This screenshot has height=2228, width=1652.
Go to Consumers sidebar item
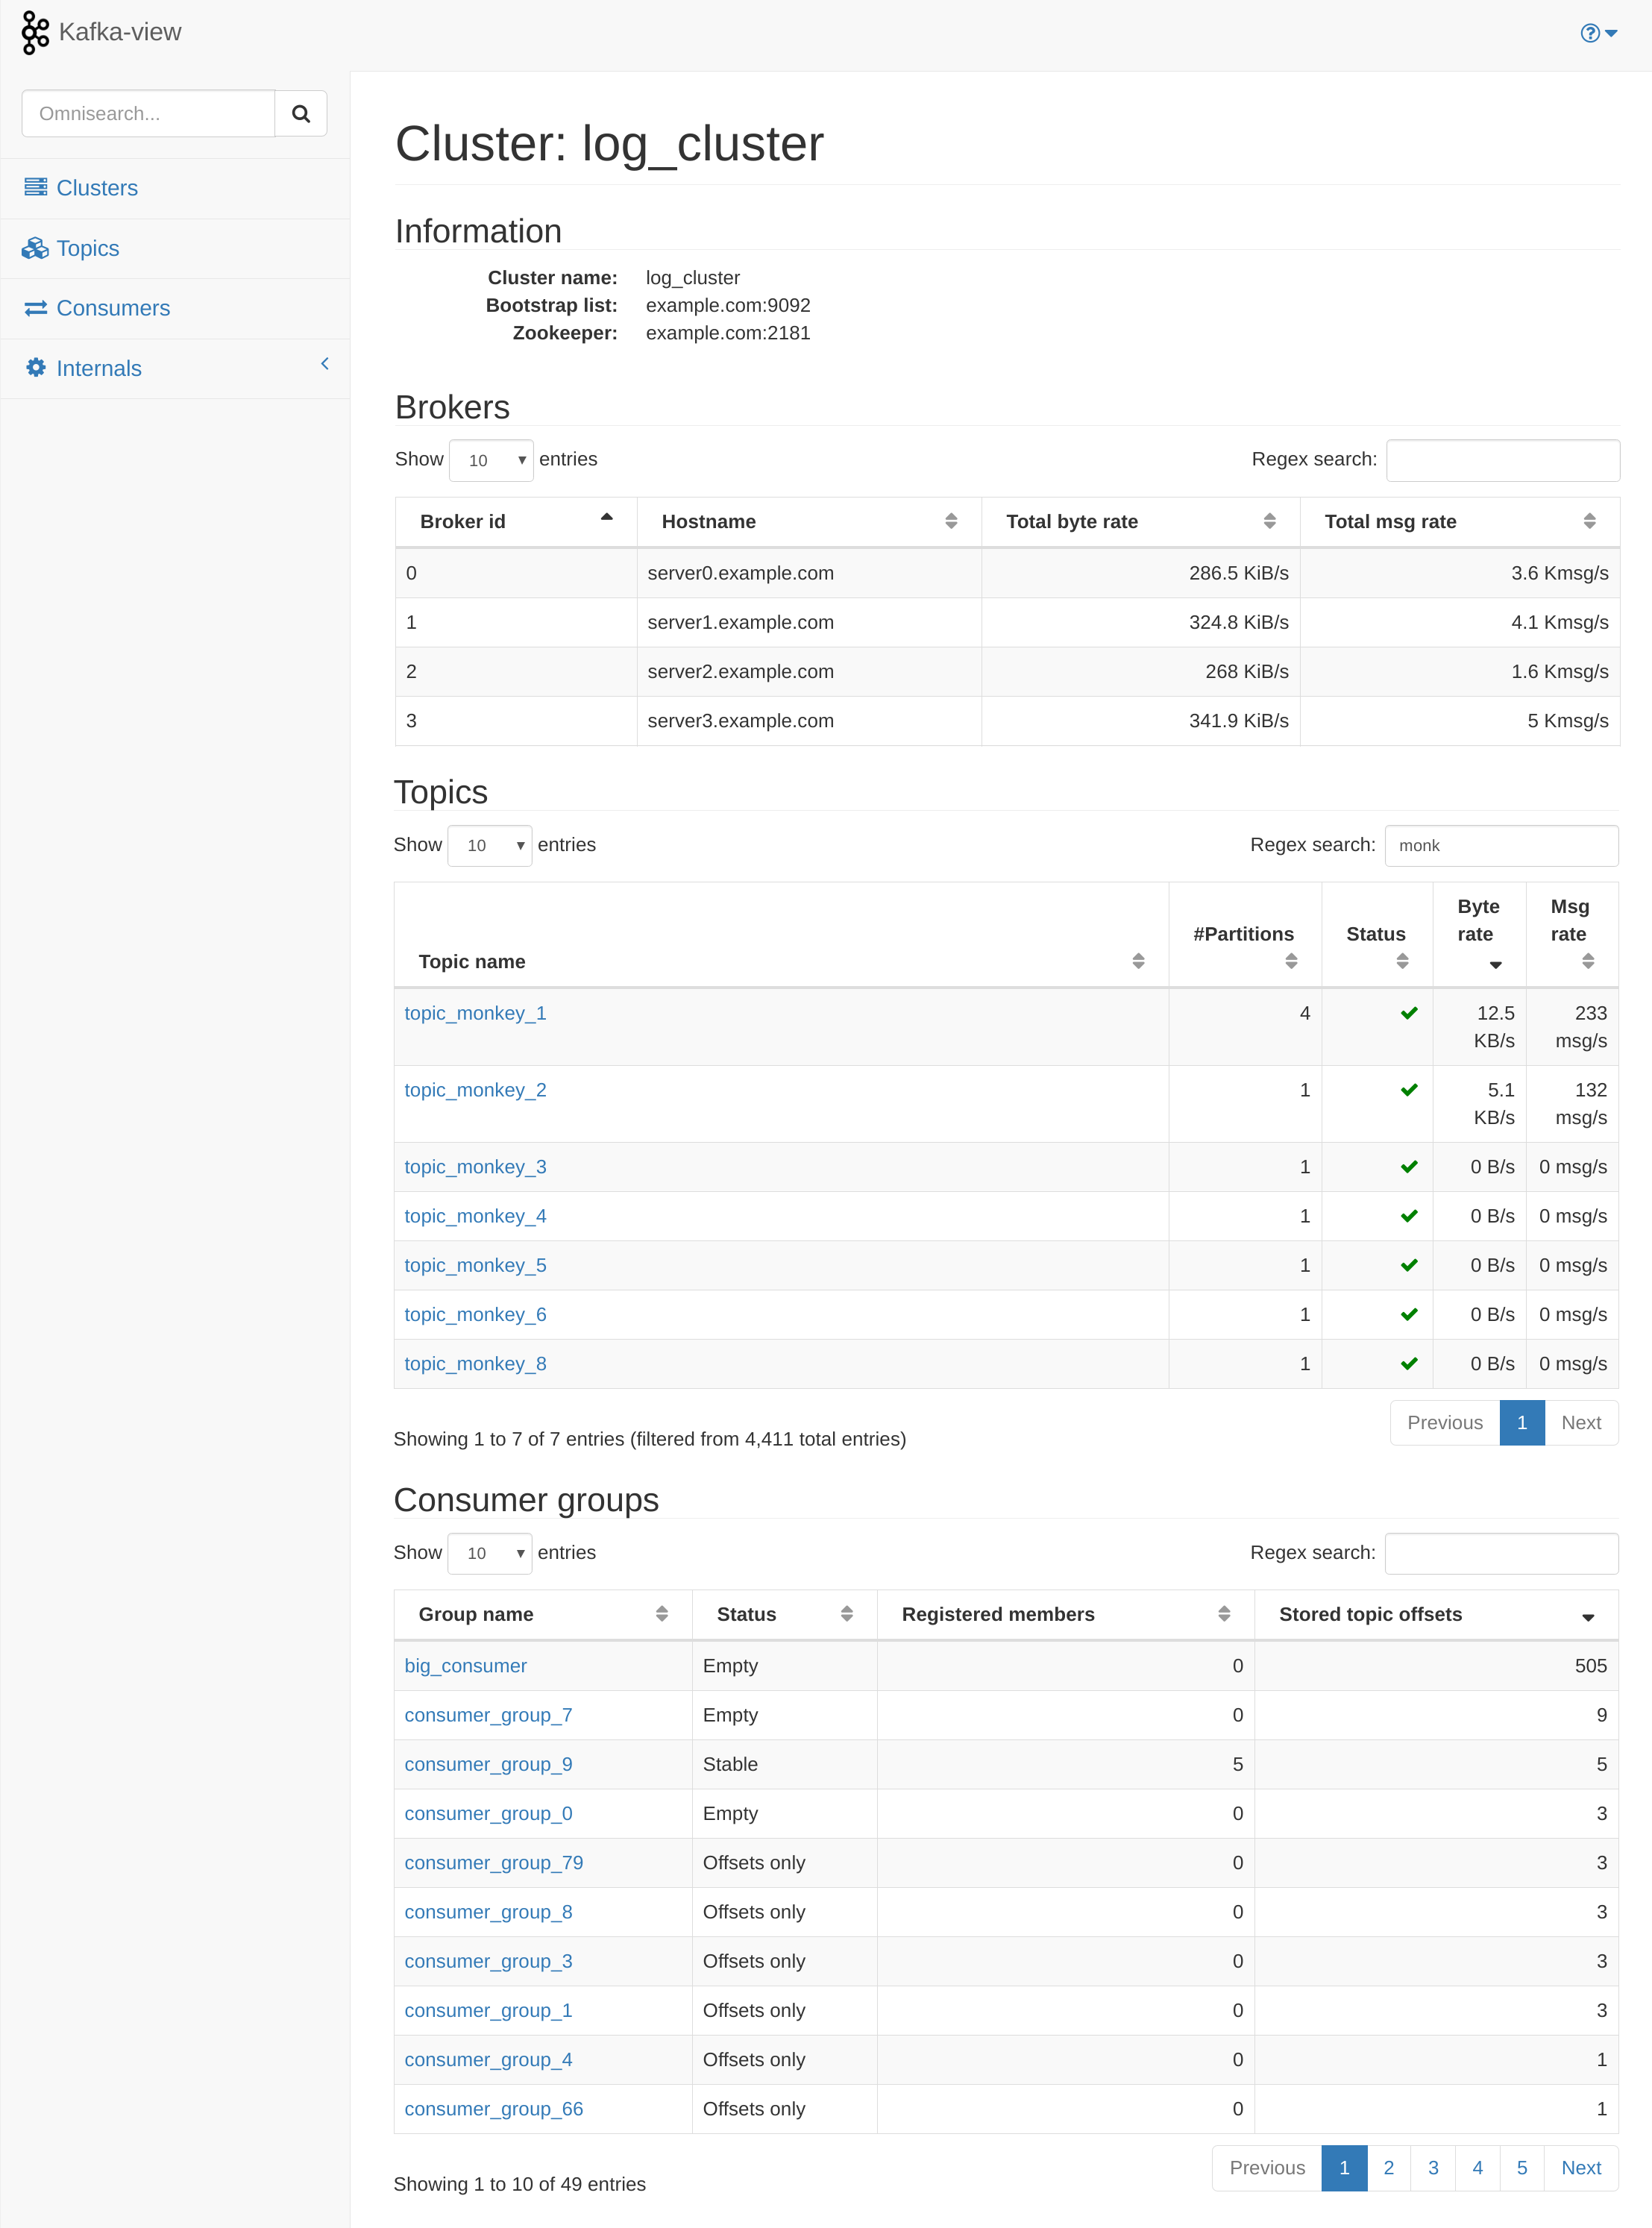coord(113,308)
